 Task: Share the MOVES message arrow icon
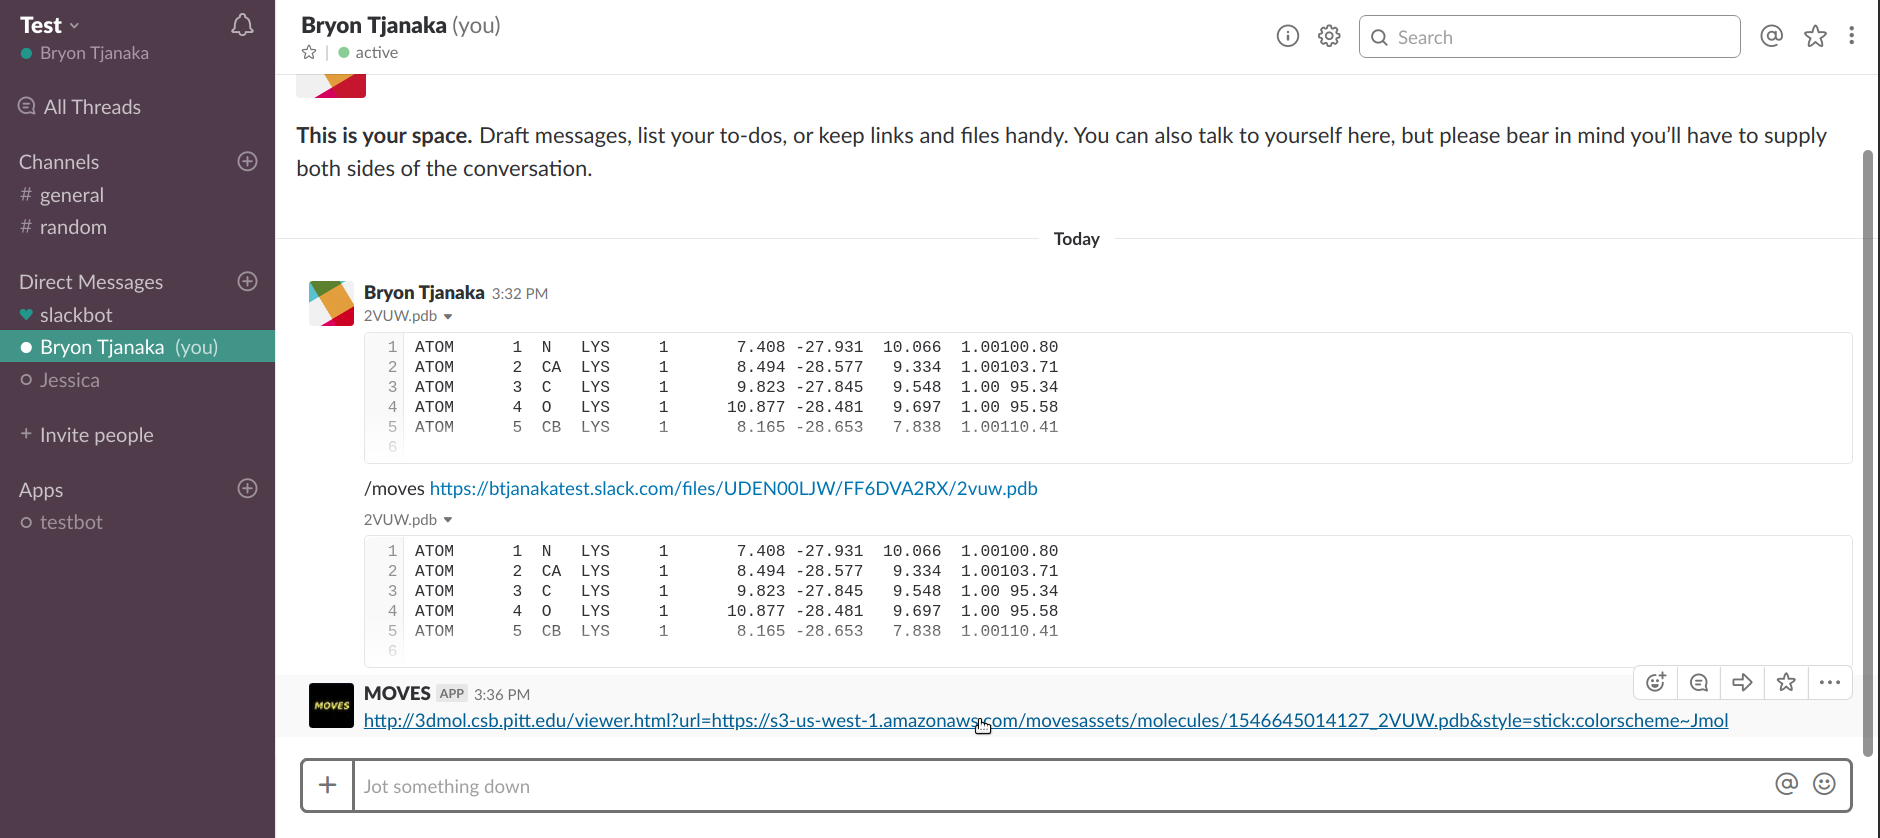(1742, 683)
